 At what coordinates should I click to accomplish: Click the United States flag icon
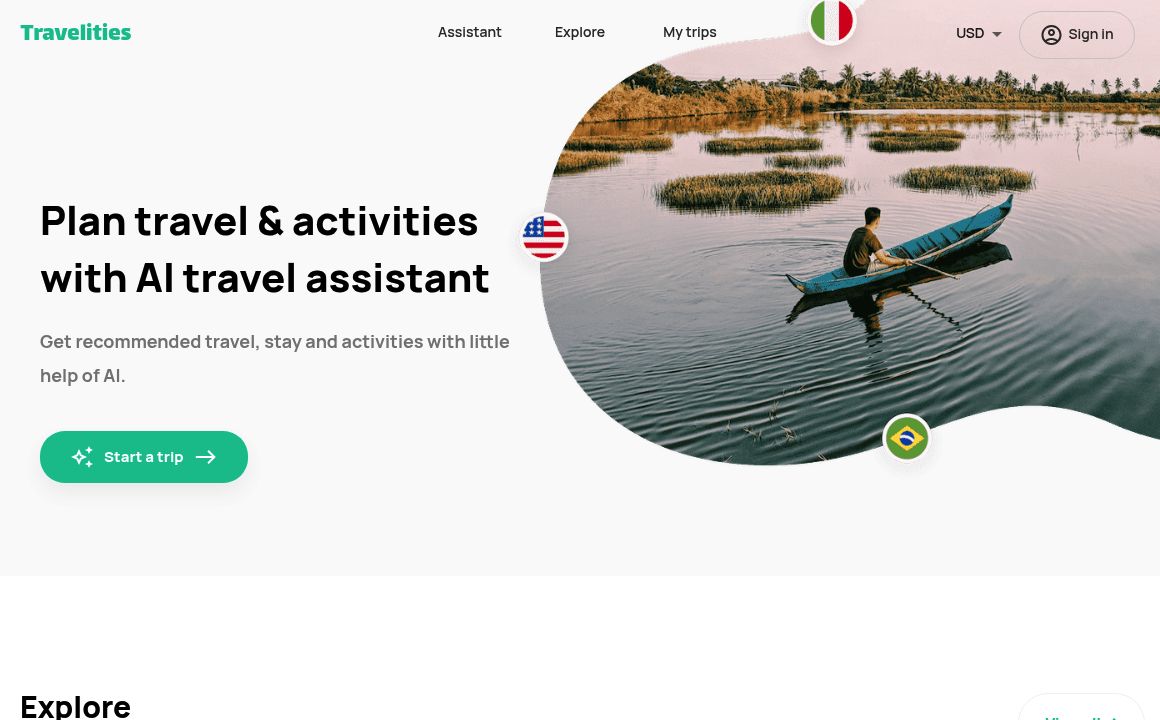coord(544,237)
